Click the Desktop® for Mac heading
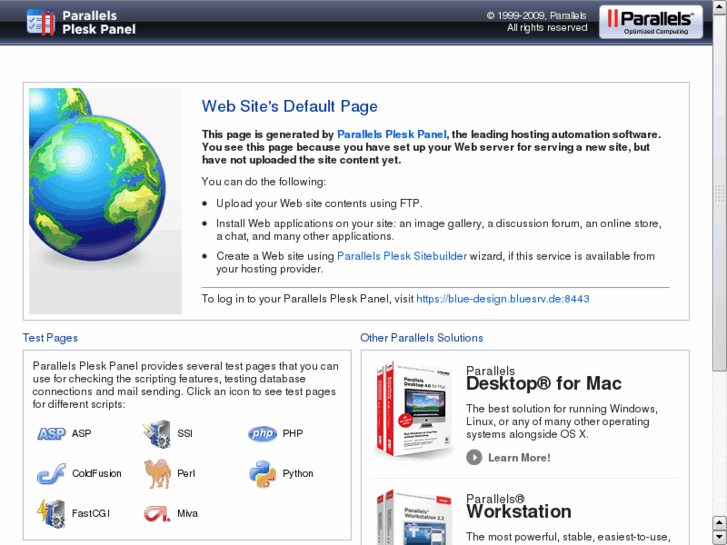 click(x=544, y=384)
